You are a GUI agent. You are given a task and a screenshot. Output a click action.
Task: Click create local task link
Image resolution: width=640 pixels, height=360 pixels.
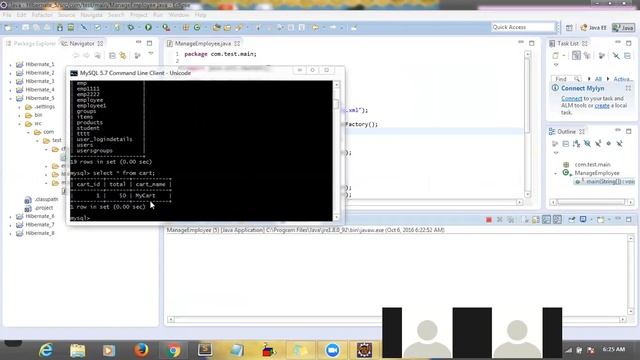pyautogui.click(x=602, y=105)
